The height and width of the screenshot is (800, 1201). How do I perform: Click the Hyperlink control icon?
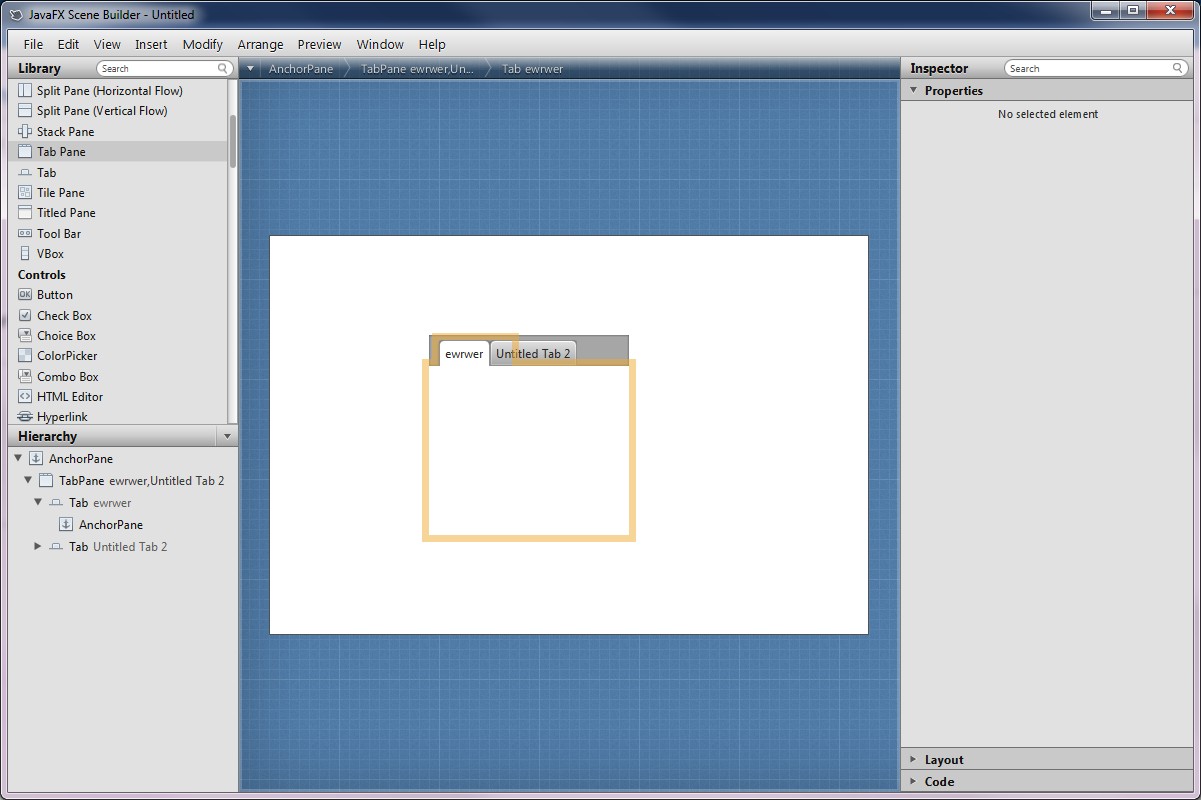point(25,417)
